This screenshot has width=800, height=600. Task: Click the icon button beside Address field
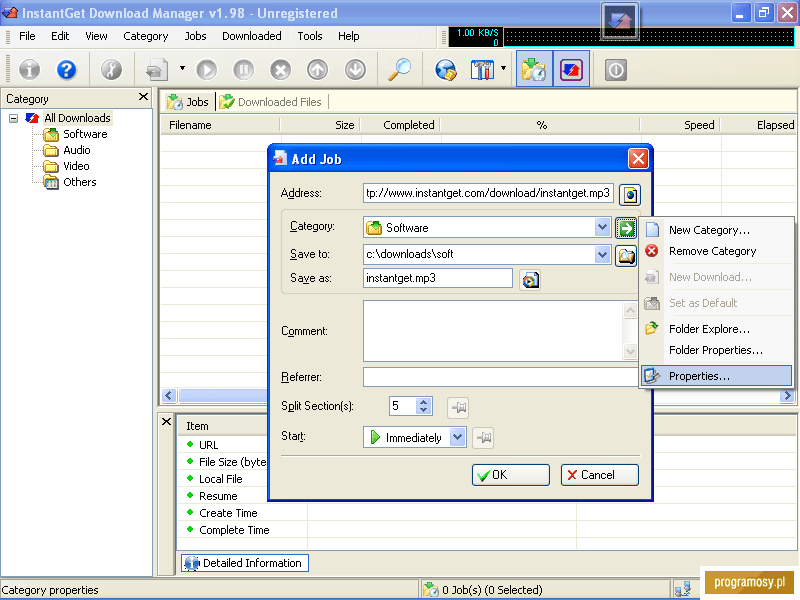(630, 194)
